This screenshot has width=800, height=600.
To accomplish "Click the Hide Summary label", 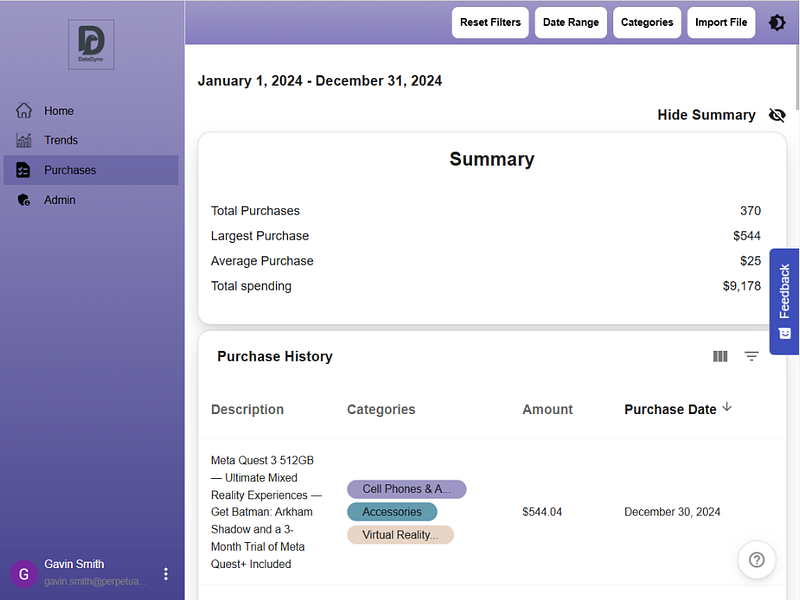I will (706, 115).
